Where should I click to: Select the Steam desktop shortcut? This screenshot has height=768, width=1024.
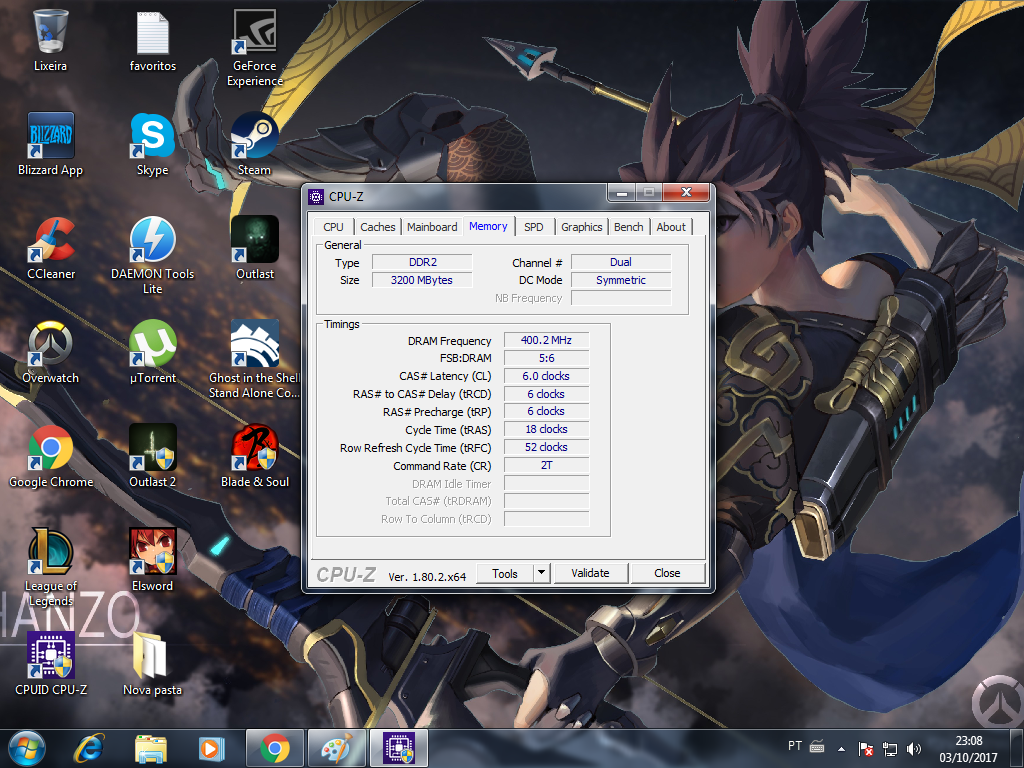(255, 144)
